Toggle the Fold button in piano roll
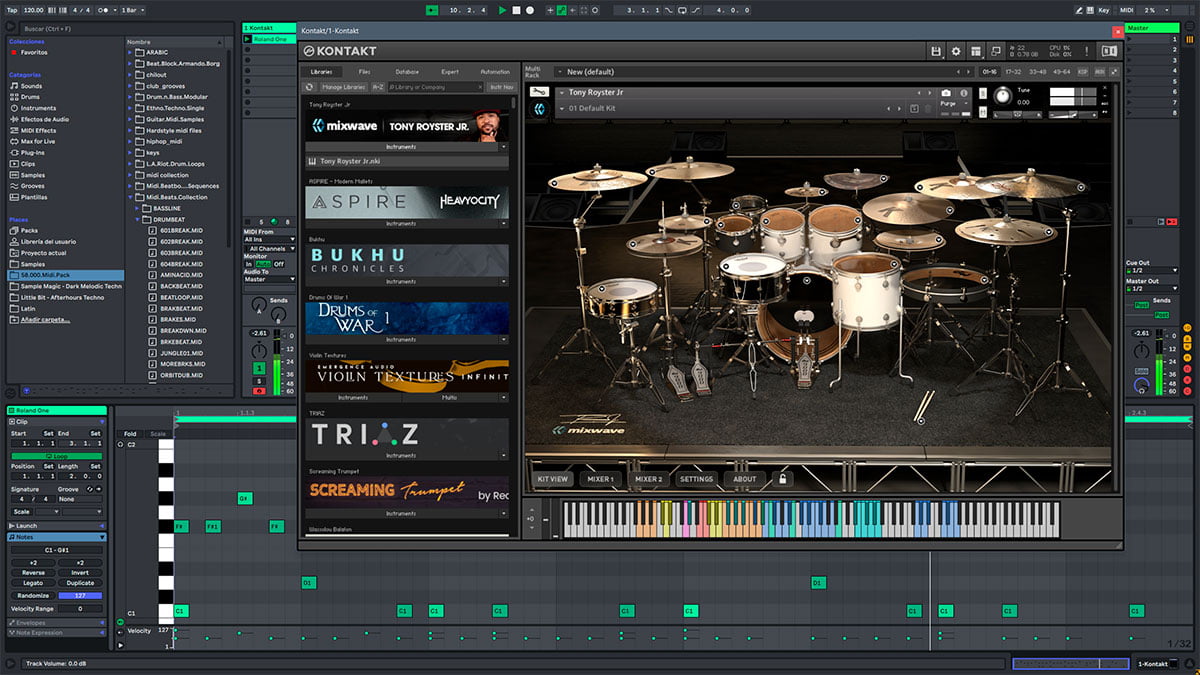This screenshot has height=675, width=1200. pyautogui.click(x=130, y=434)
